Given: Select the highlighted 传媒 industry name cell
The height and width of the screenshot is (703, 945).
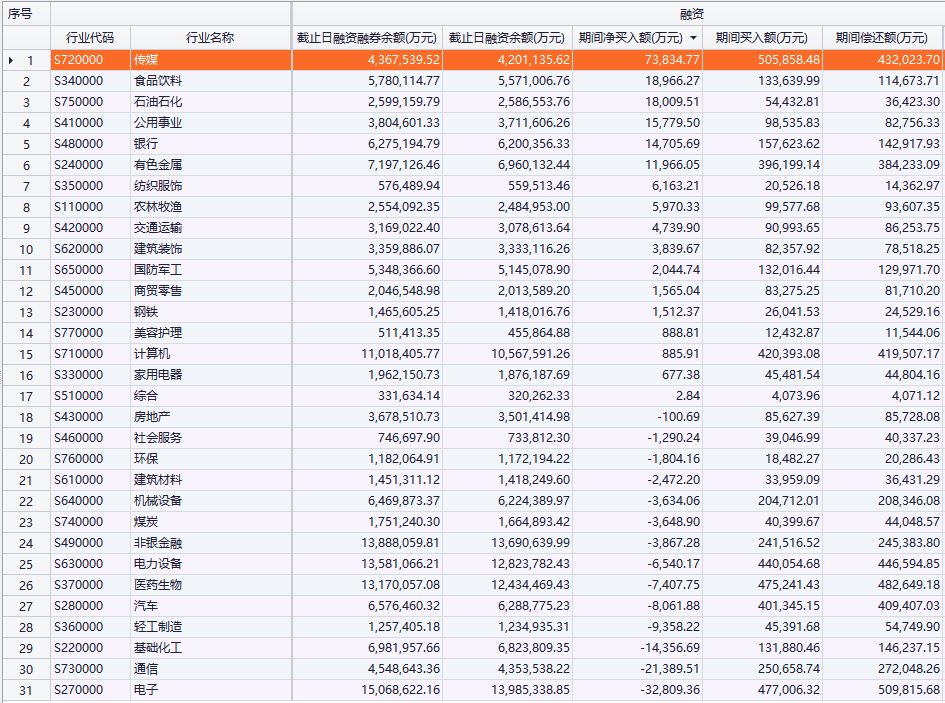Looking at the screenshot, I should pos(210,60).
